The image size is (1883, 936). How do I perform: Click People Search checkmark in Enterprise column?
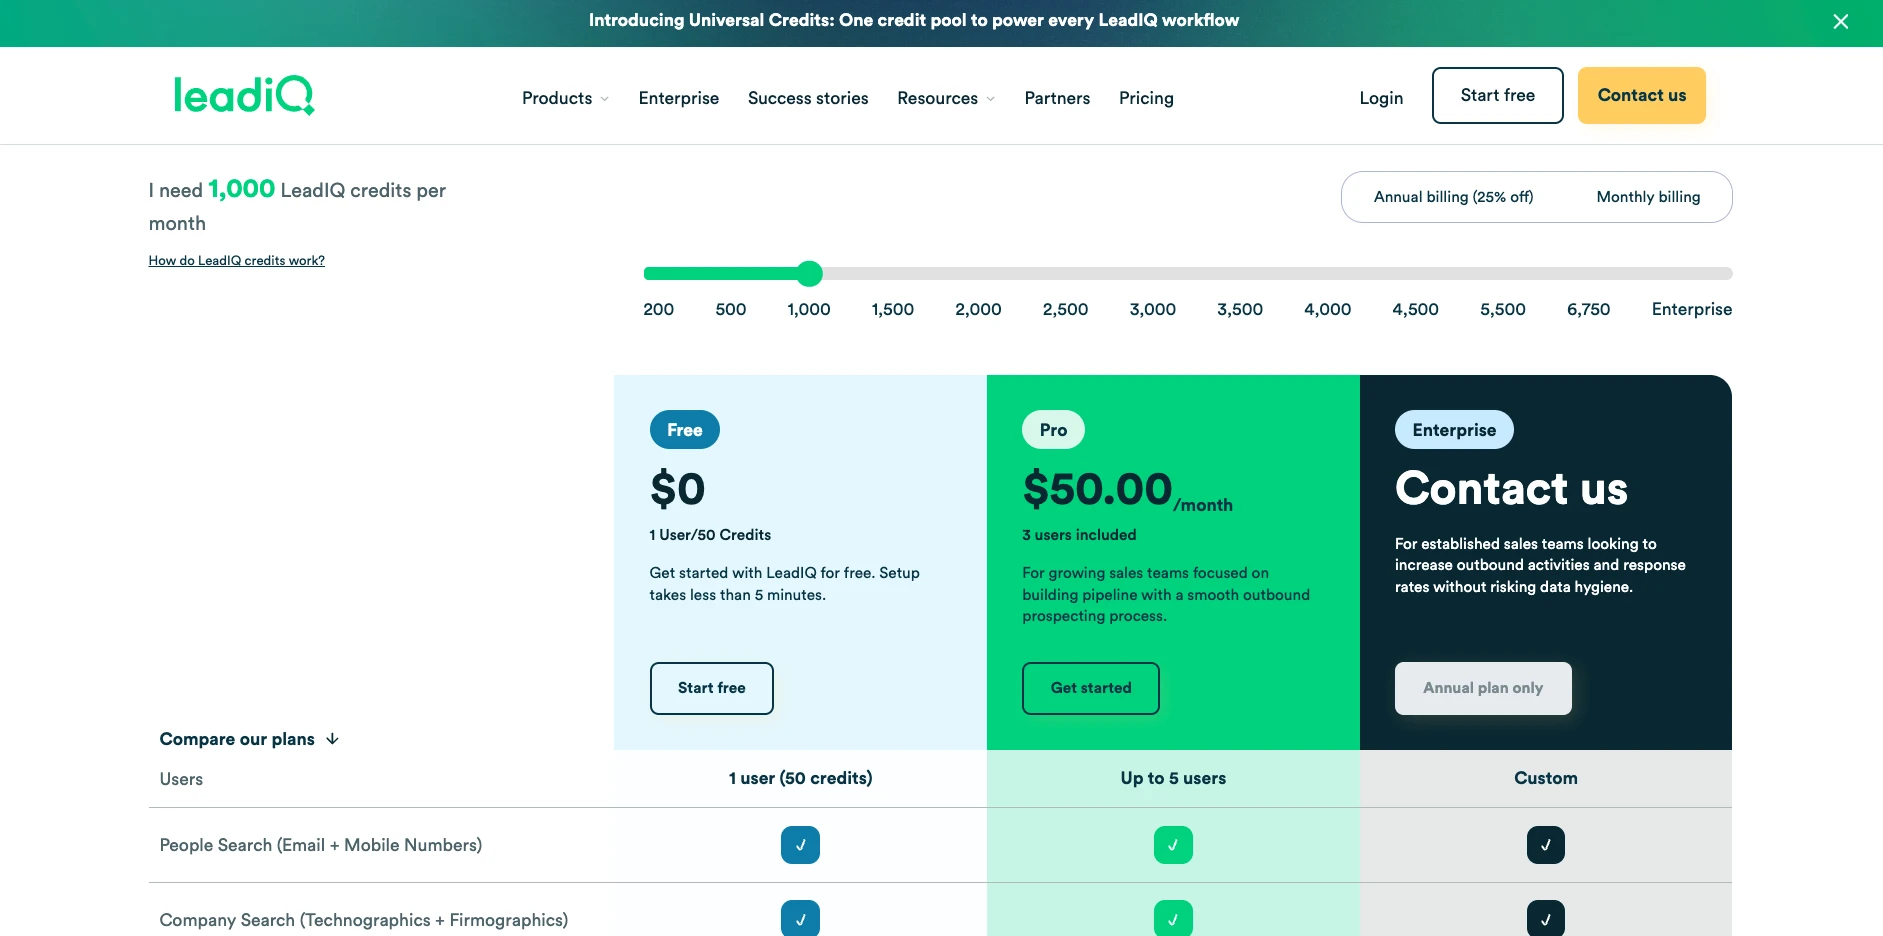point(1546,845)
